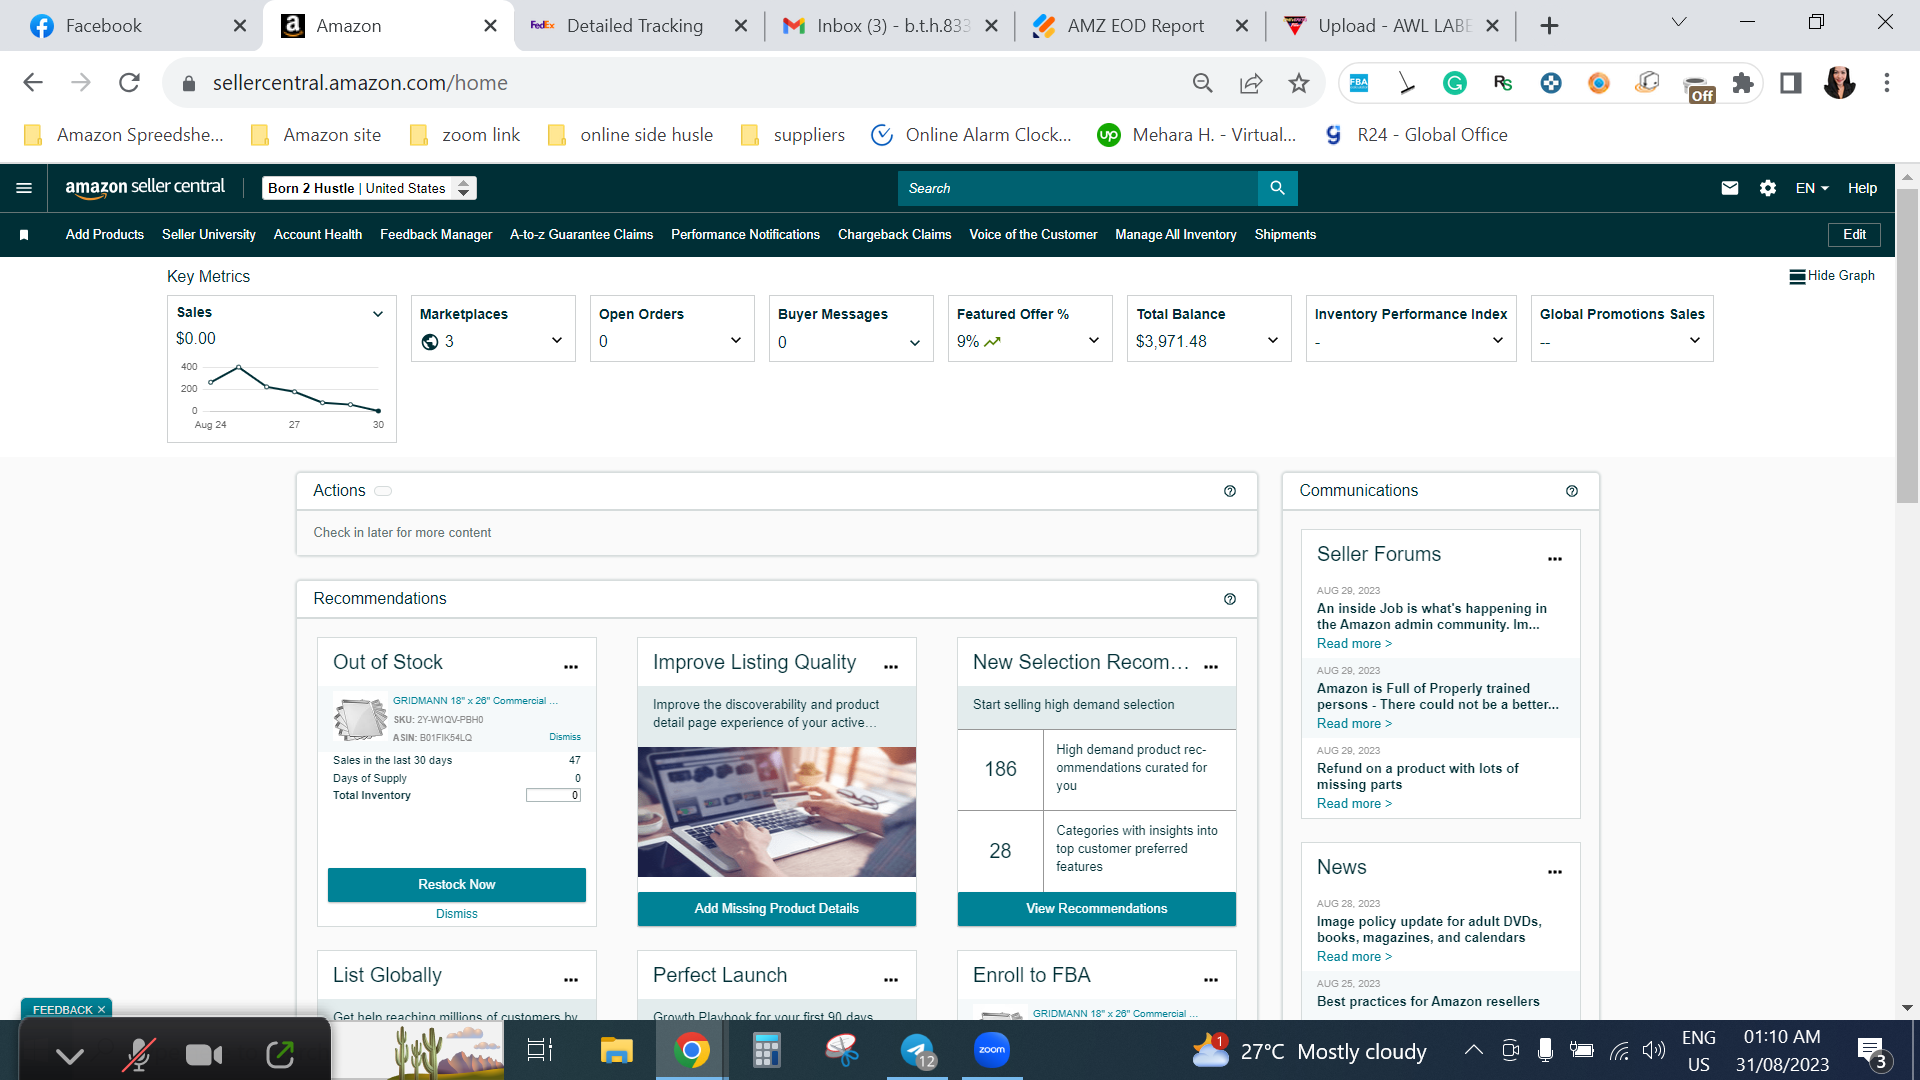1920x1080 pixels.
Task: Open Seller Forums card options menu
Action: pos(1555,559)
